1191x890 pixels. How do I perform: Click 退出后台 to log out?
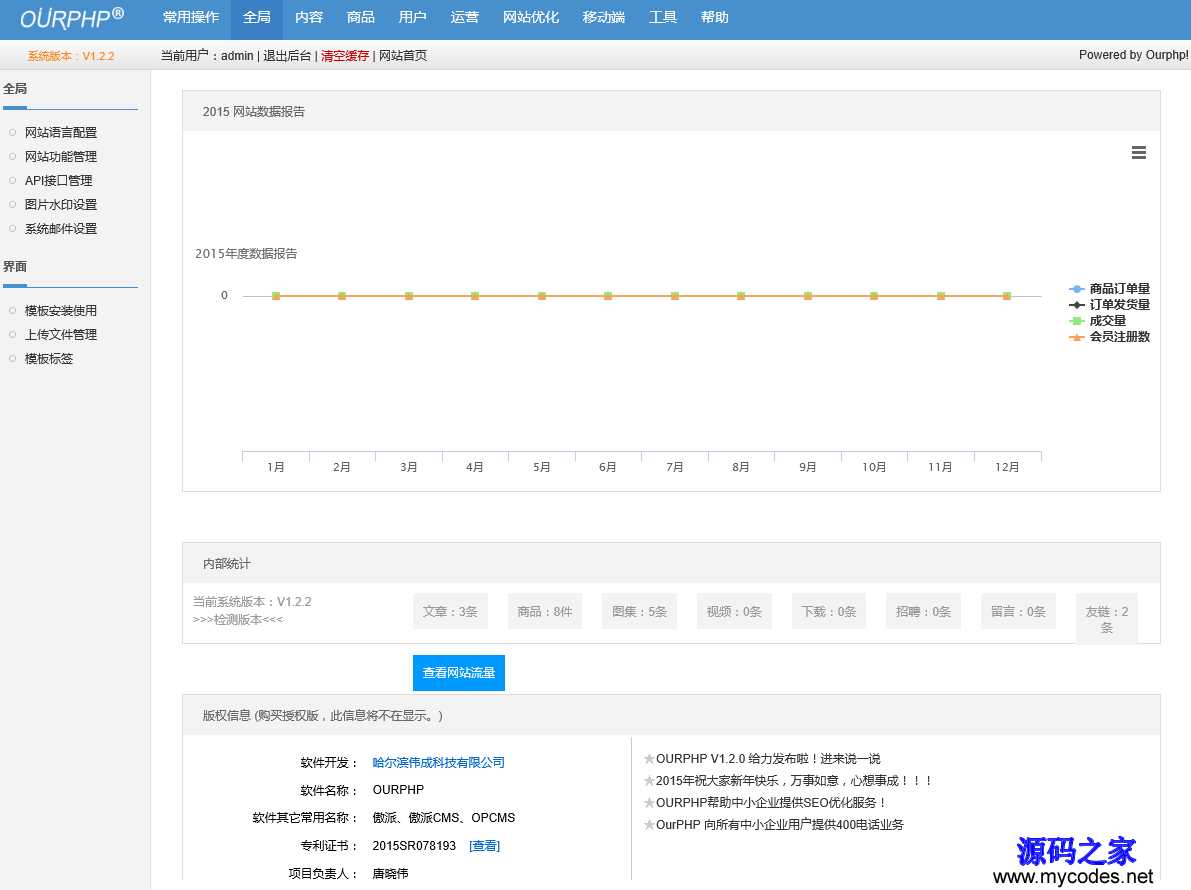click(287, 56)
